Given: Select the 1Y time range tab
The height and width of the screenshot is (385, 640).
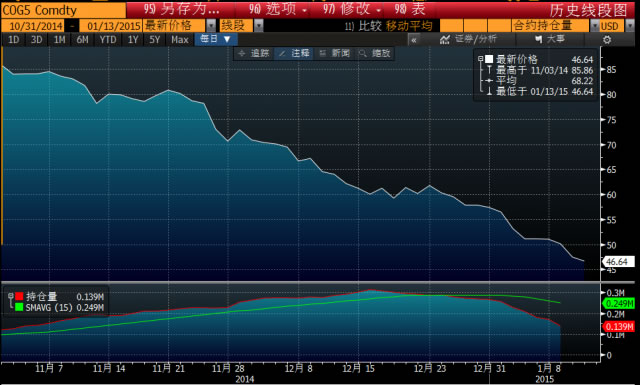Looking at the screenshot, I should (x=133, y=40).
